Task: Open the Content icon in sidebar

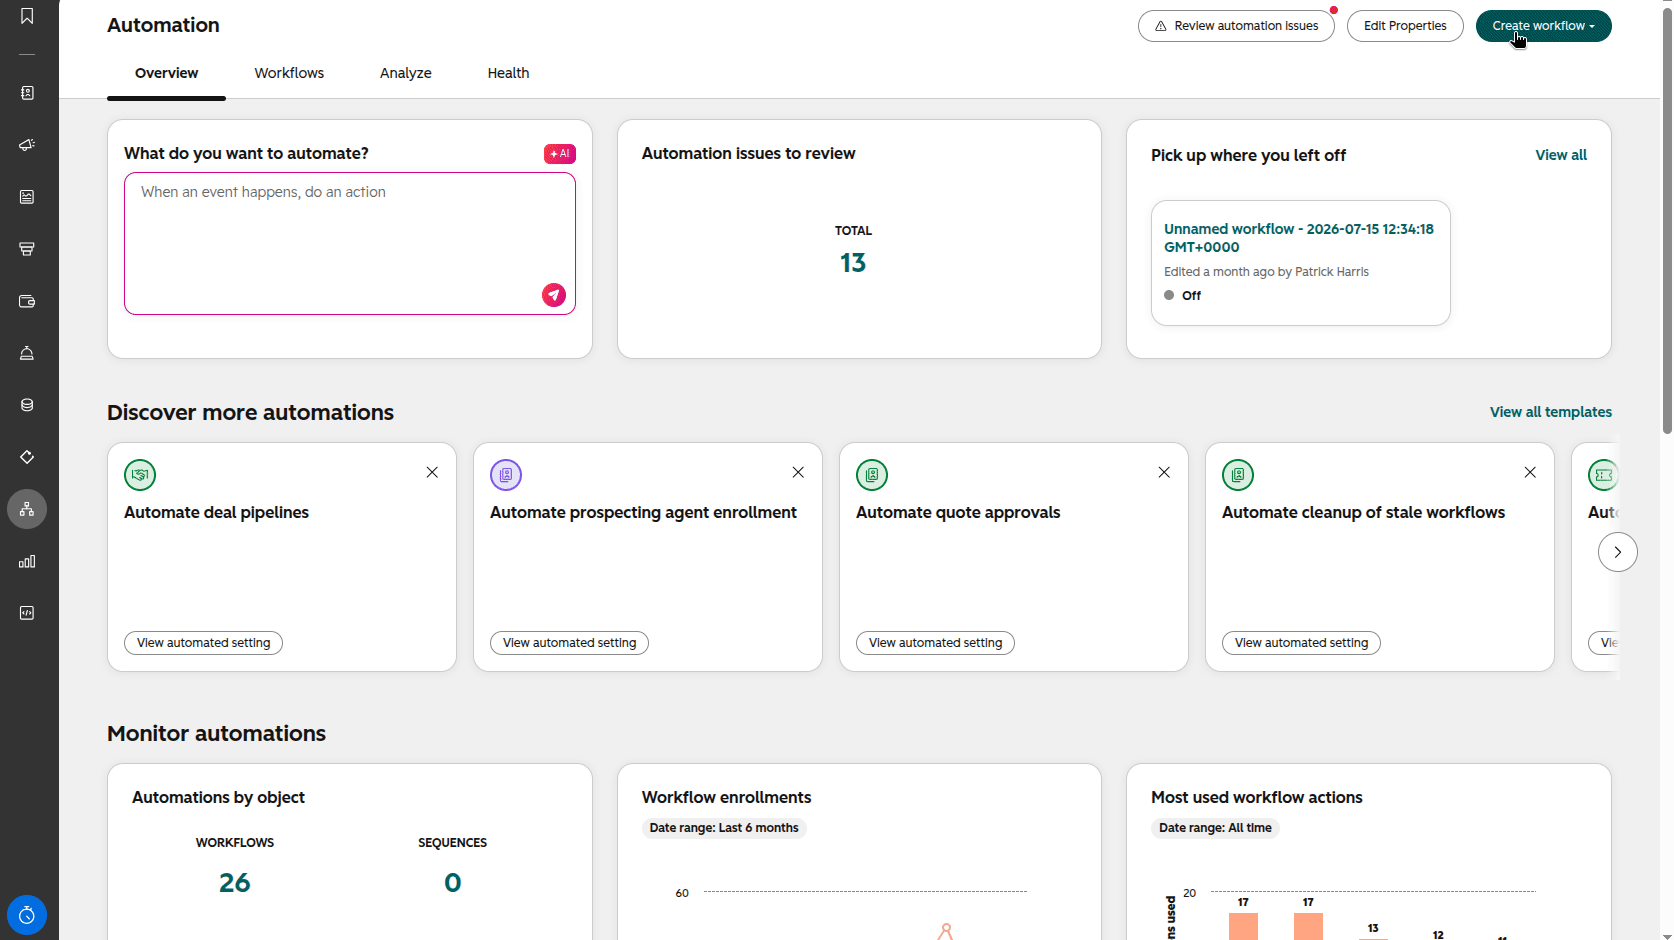Action: pos(27,197)
